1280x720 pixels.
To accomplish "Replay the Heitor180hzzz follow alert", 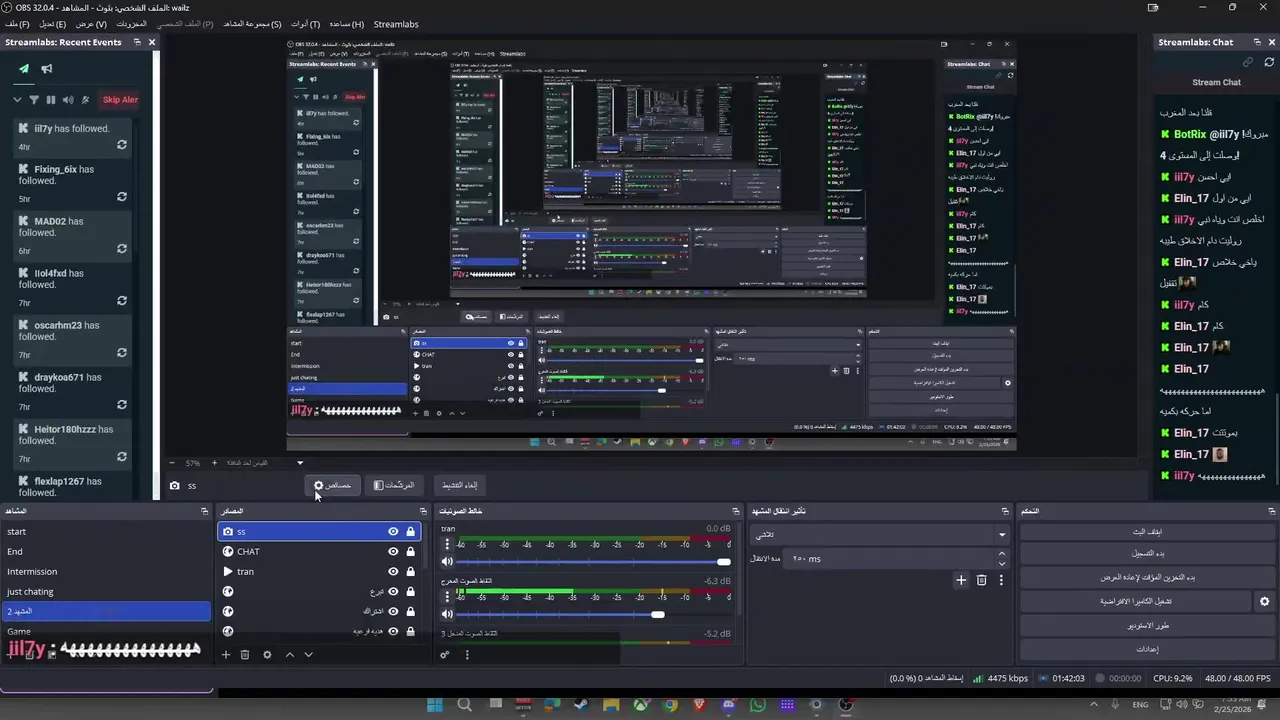I will tap(122, 457).
